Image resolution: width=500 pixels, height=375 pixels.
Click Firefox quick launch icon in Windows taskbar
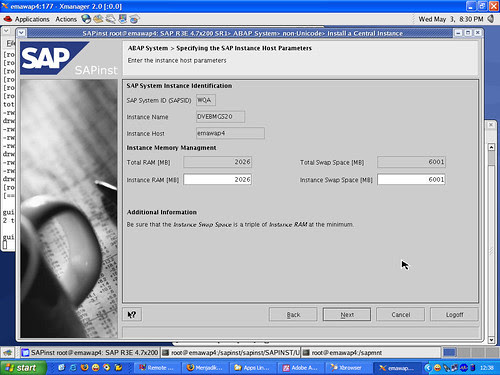click(x=84, y=368)
